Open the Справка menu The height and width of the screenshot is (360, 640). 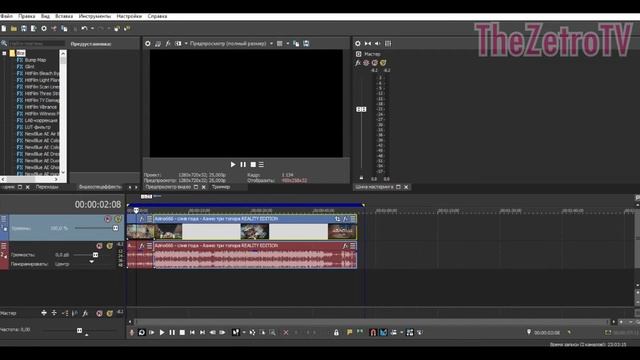point(157,16)
